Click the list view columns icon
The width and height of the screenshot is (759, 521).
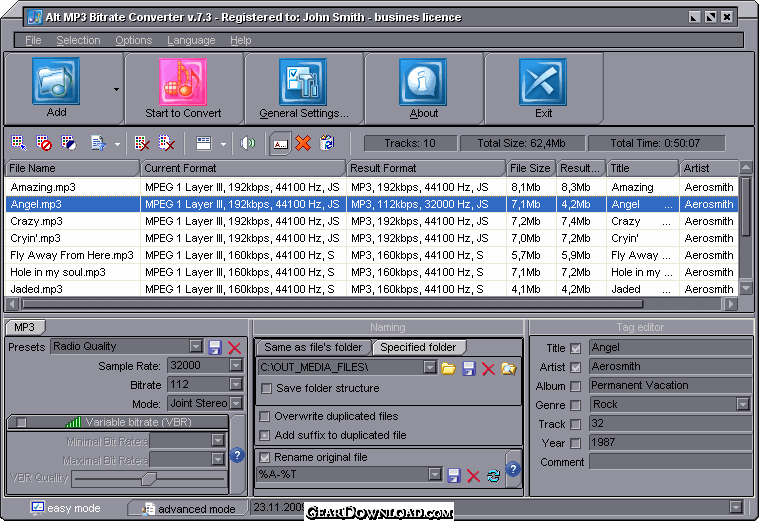pyautogui.click(x=204, y=143)
